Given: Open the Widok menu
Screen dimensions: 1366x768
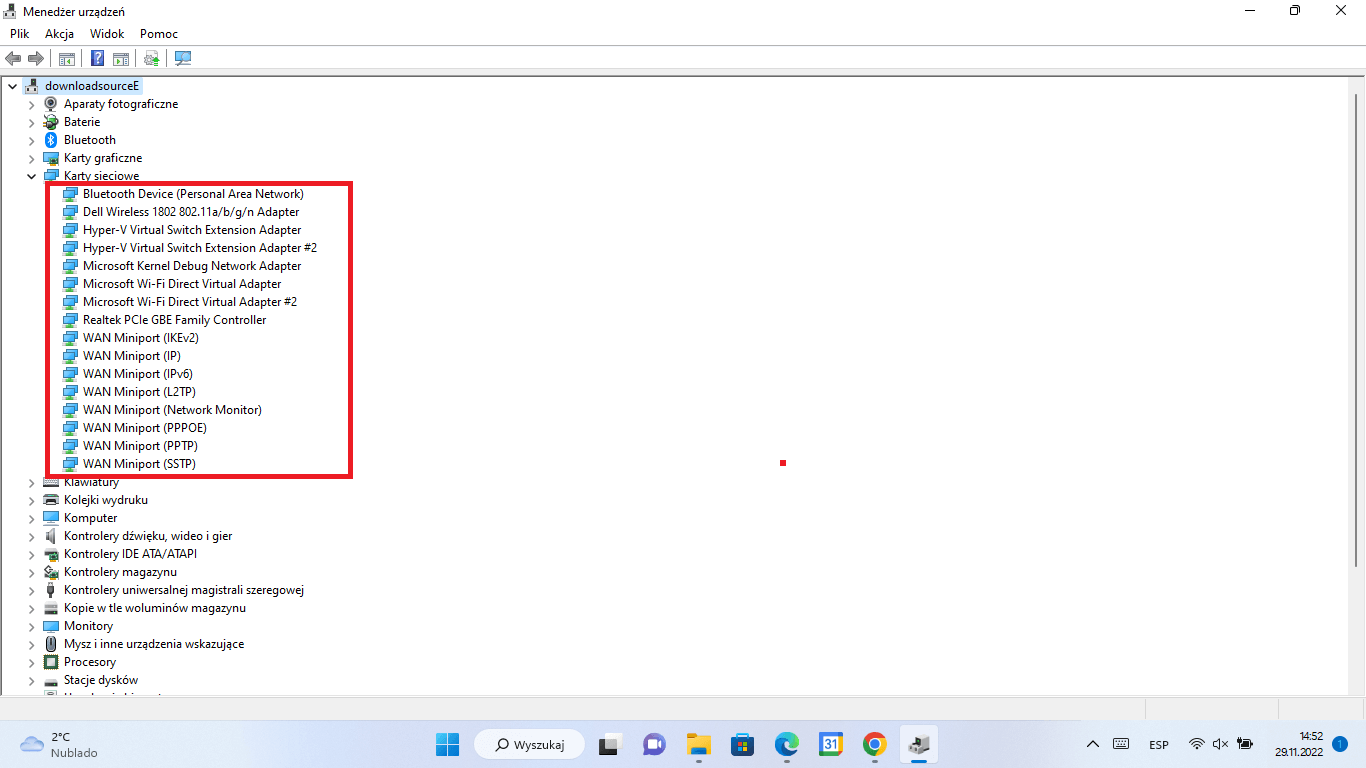Looking at the screenshot, I should (107, 33).
